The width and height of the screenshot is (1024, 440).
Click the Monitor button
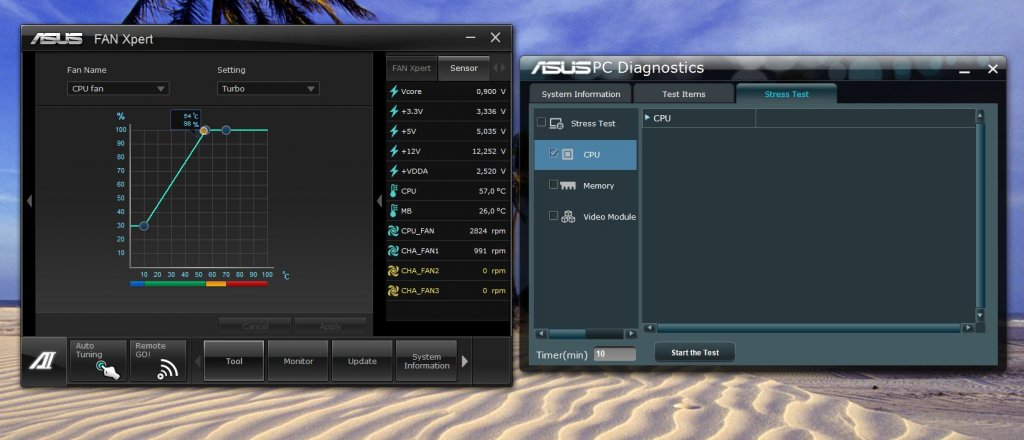click(298, 361)
